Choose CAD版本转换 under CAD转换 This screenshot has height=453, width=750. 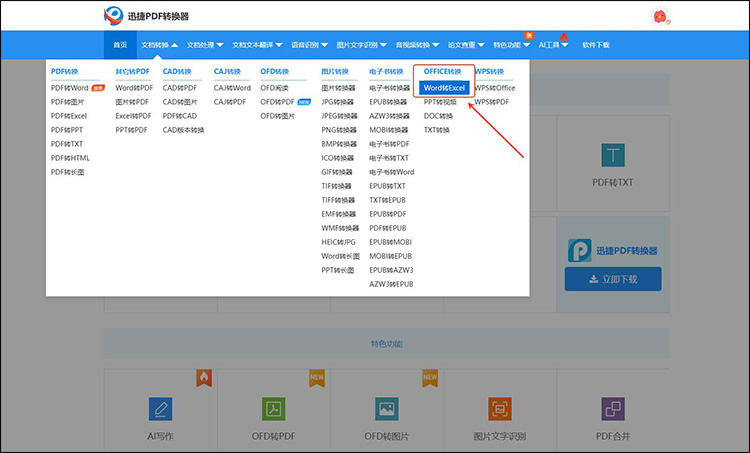tap(183, 130)
